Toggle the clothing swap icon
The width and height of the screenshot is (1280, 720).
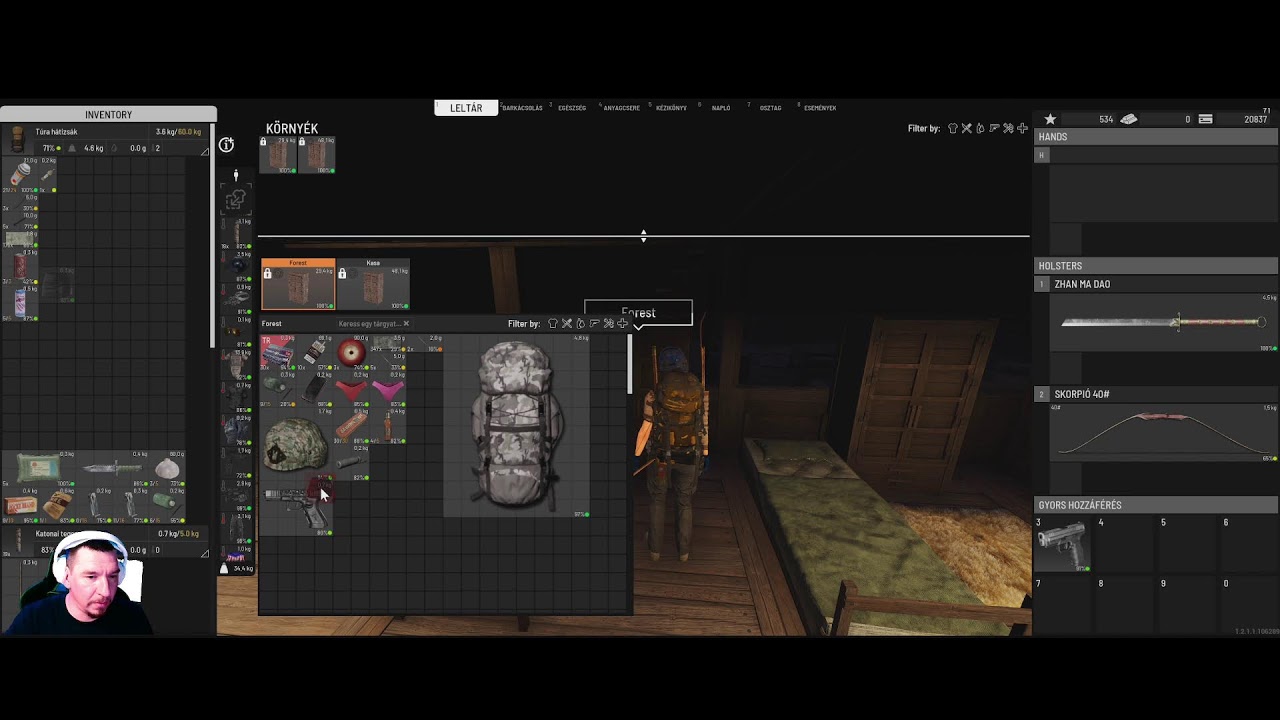click(x=236, y=200)
